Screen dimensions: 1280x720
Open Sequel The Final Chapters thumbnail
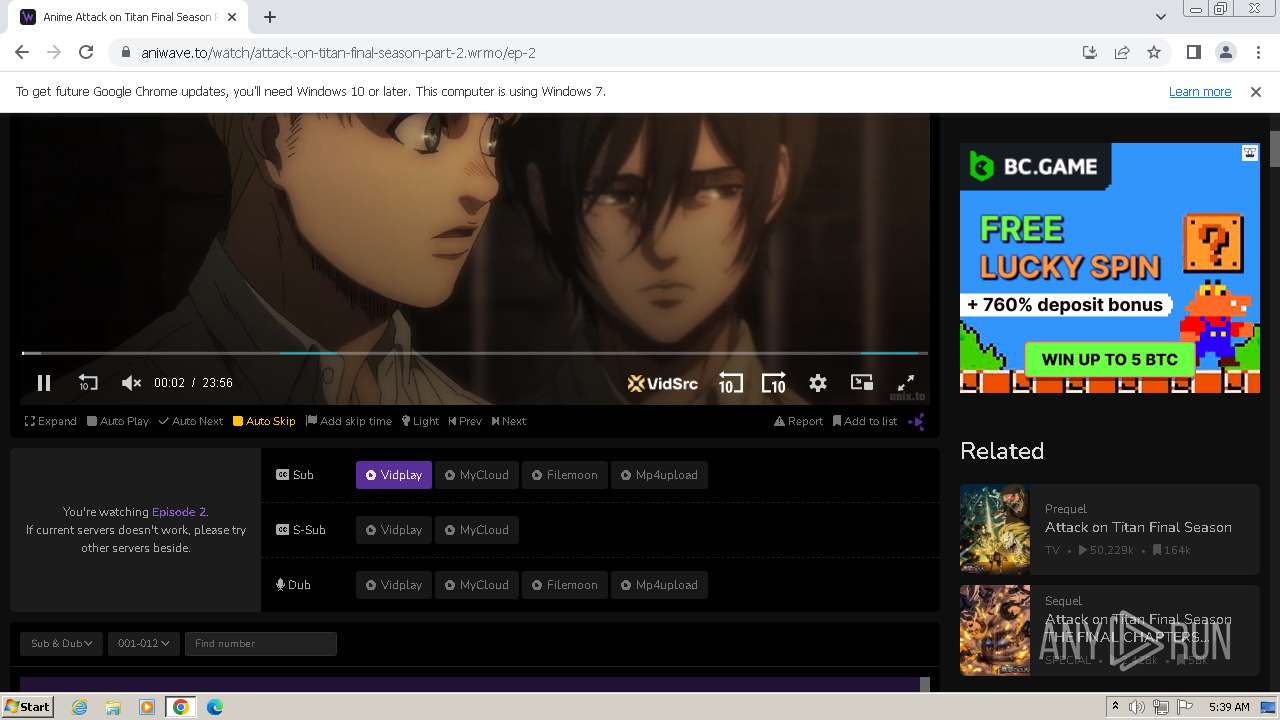click(x=995, y=630)
